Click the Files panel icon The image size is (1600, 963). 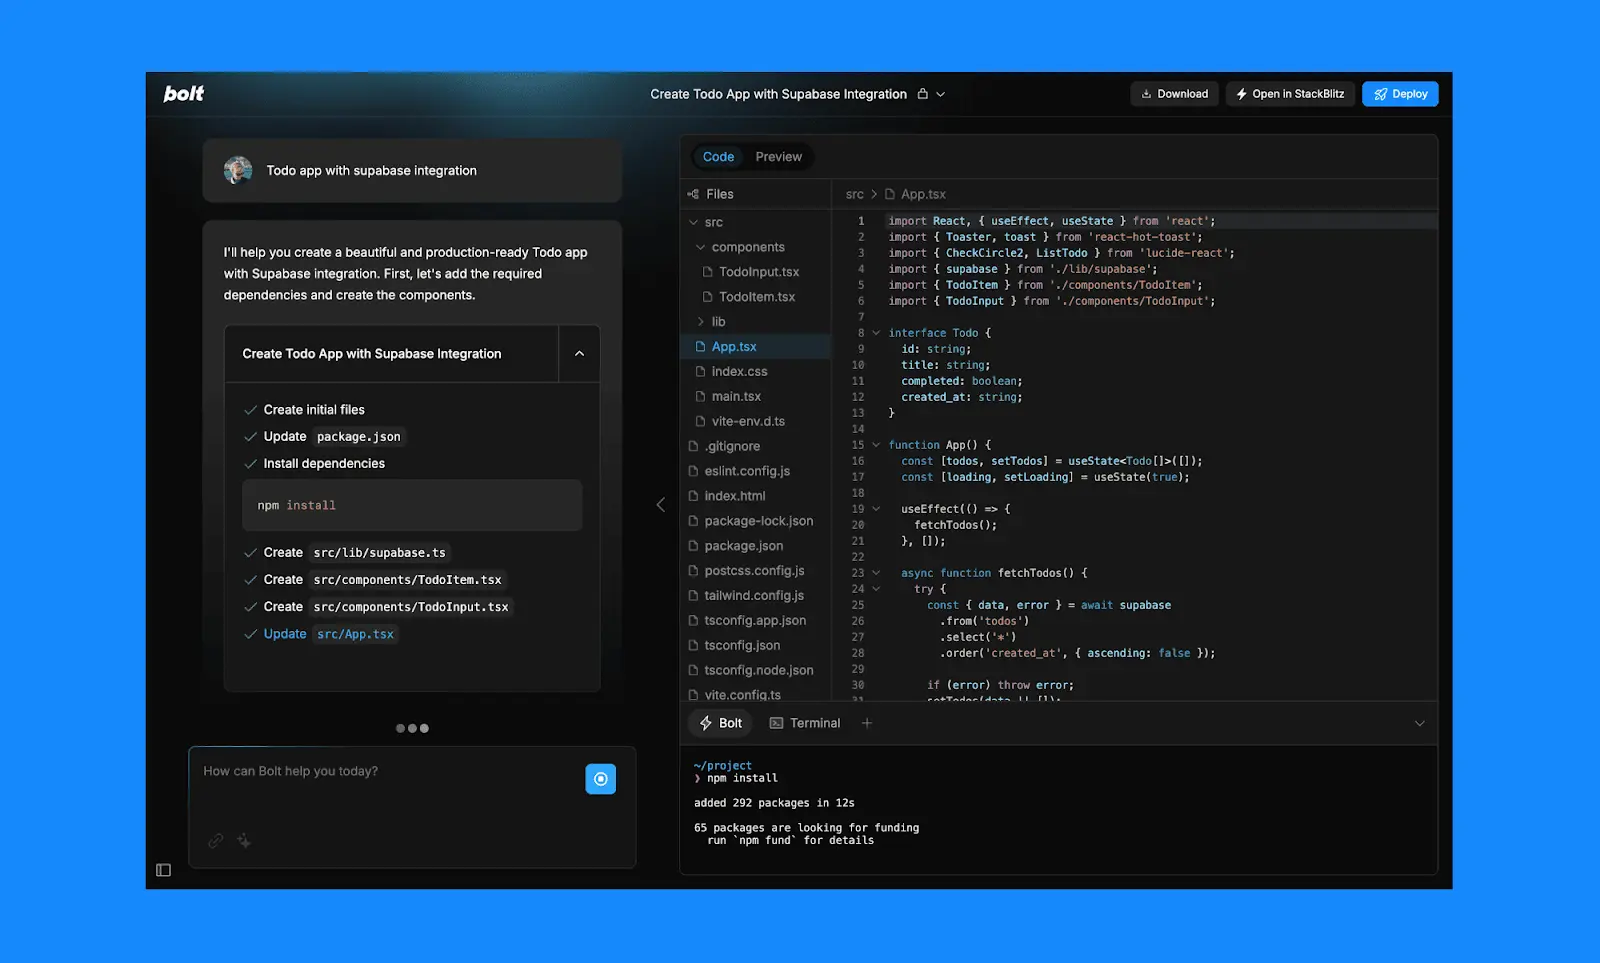tap(694, 193)
